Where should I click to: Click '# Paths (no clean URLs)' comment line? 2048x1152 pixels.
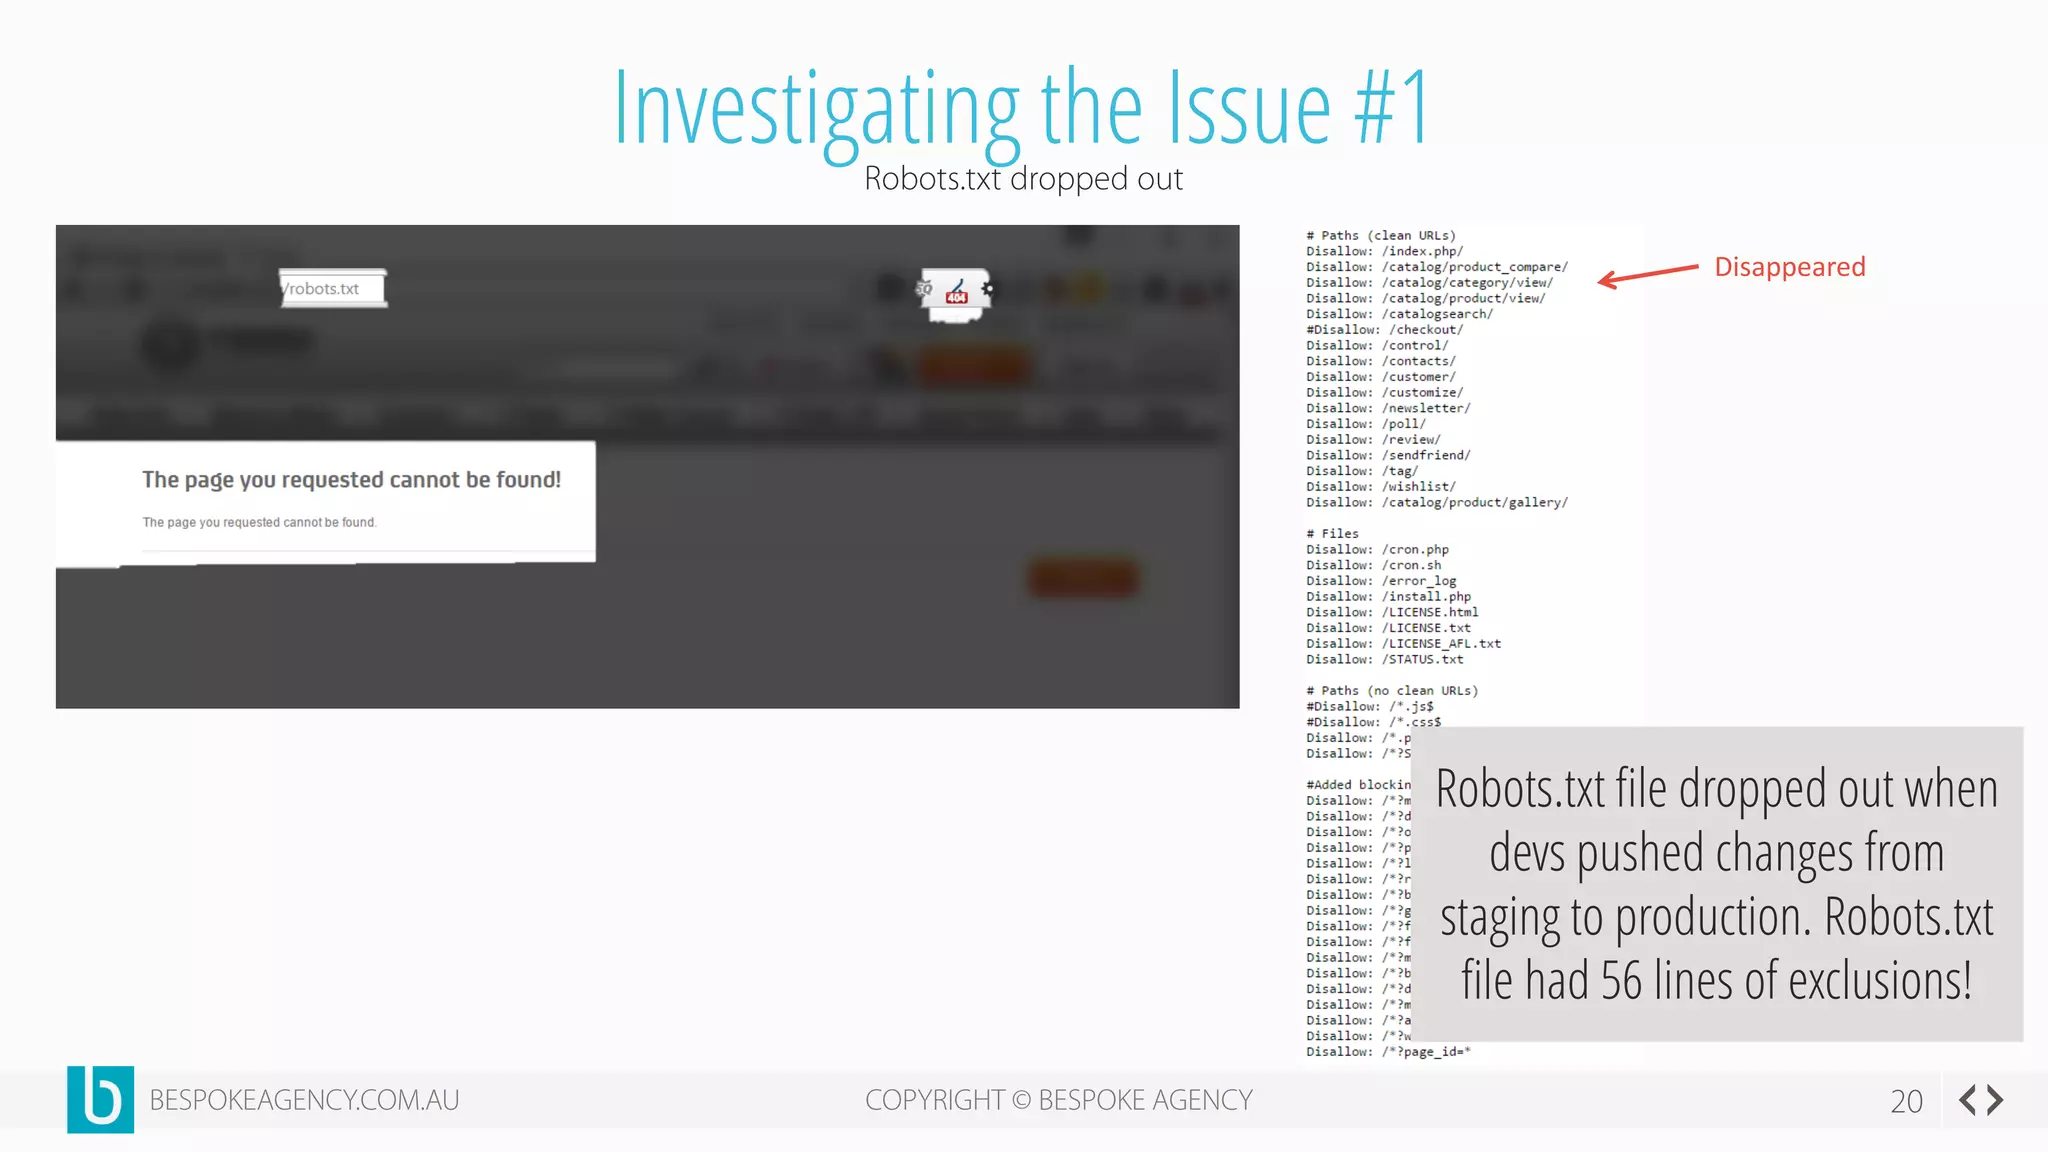(1392, 691)
